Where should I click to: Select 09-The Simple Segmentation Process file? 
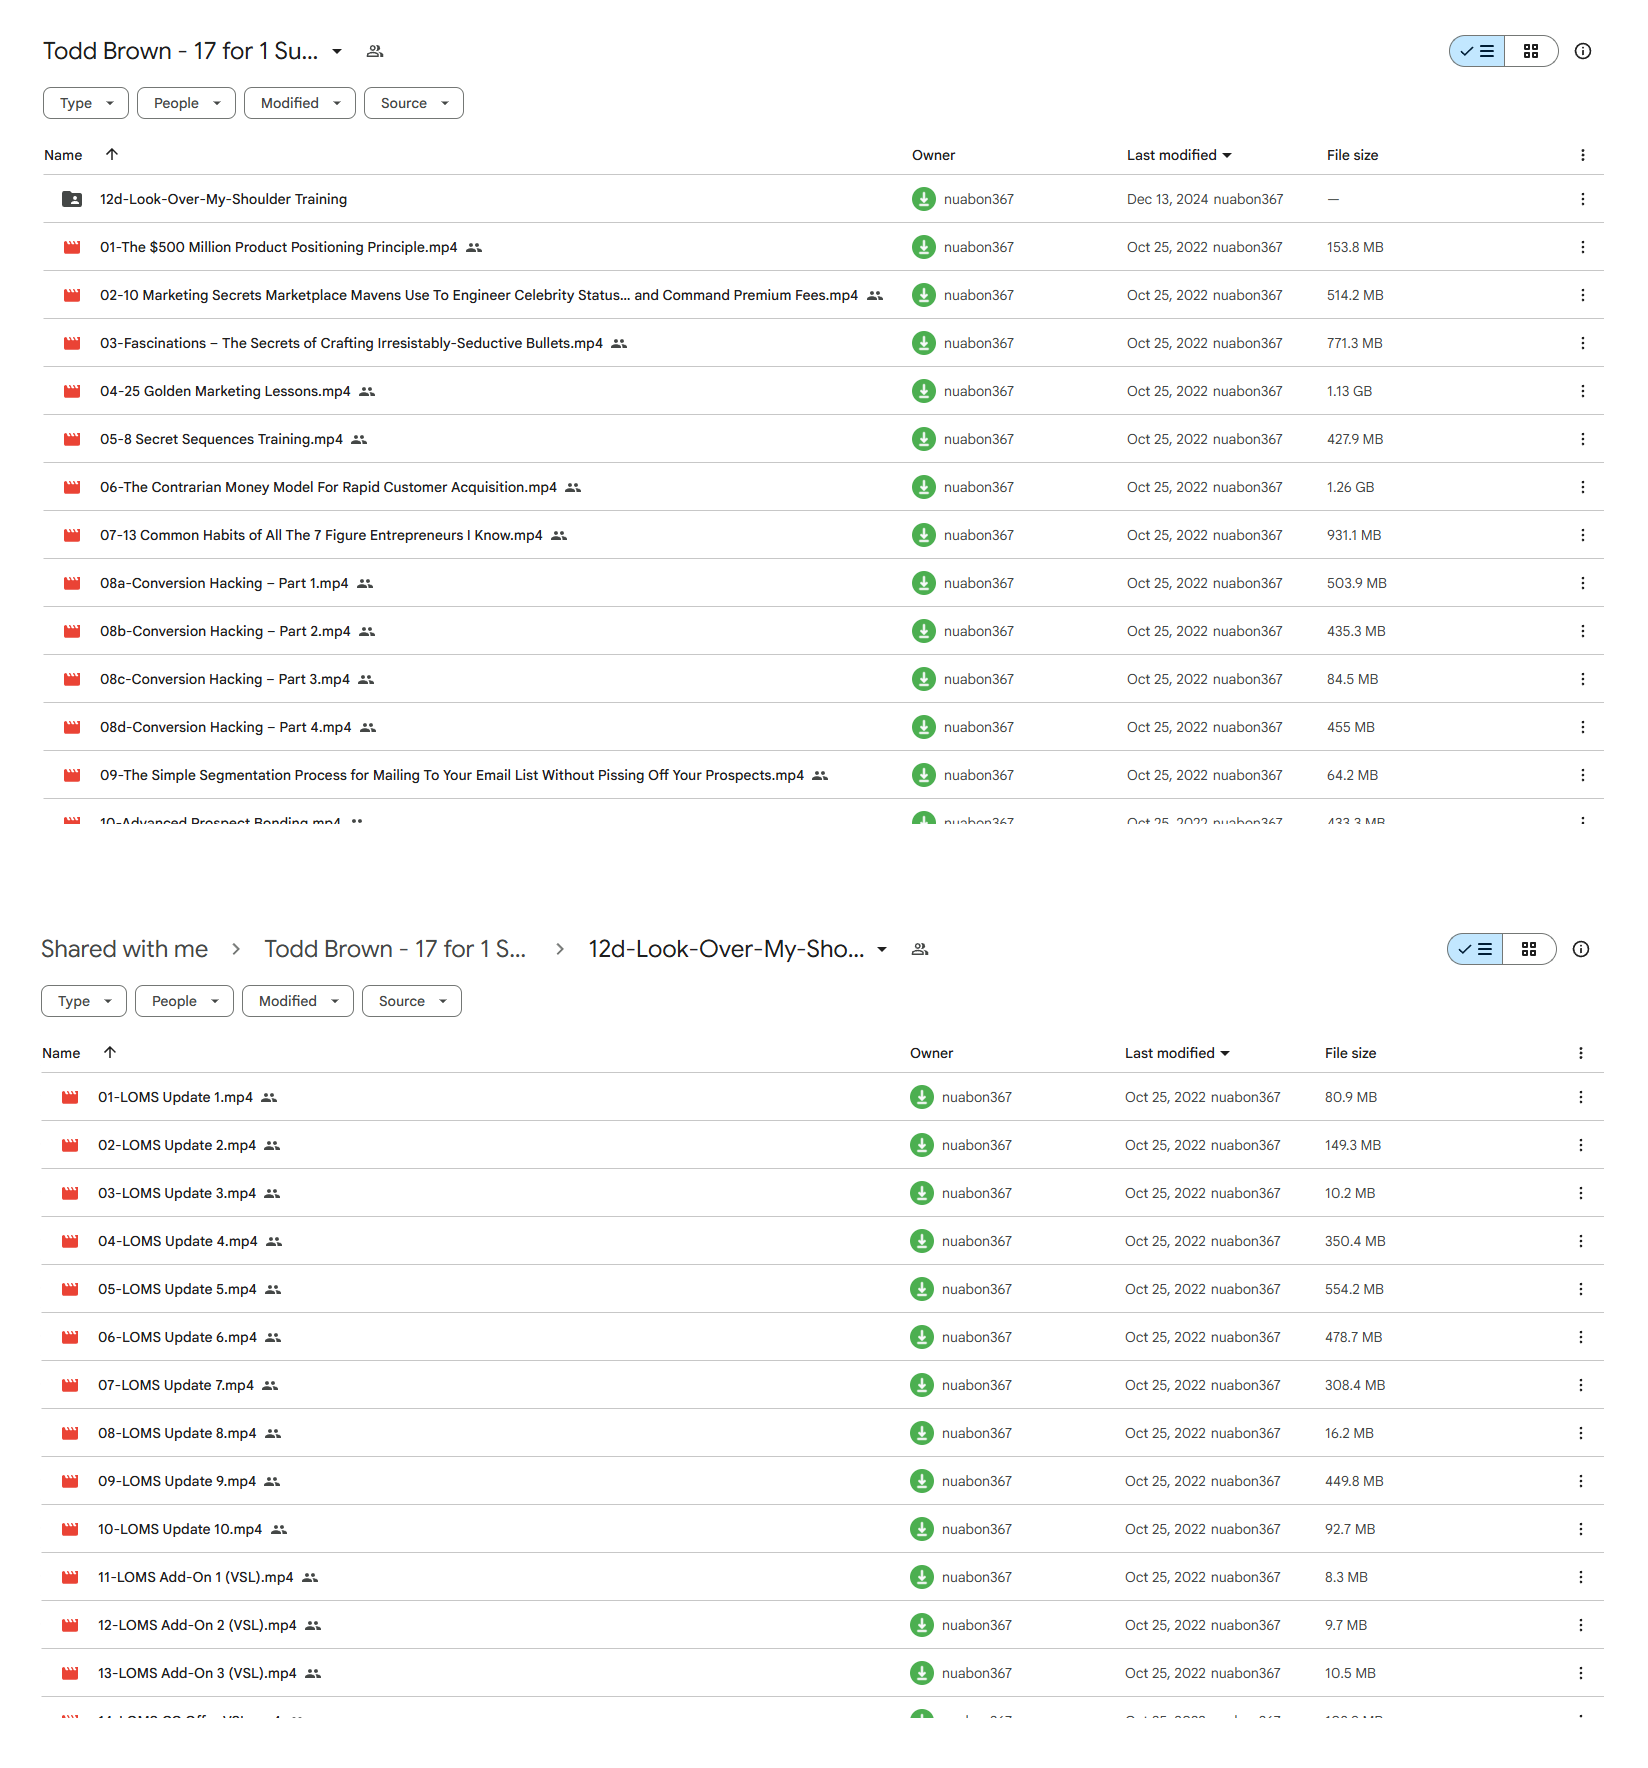point(823,775)
